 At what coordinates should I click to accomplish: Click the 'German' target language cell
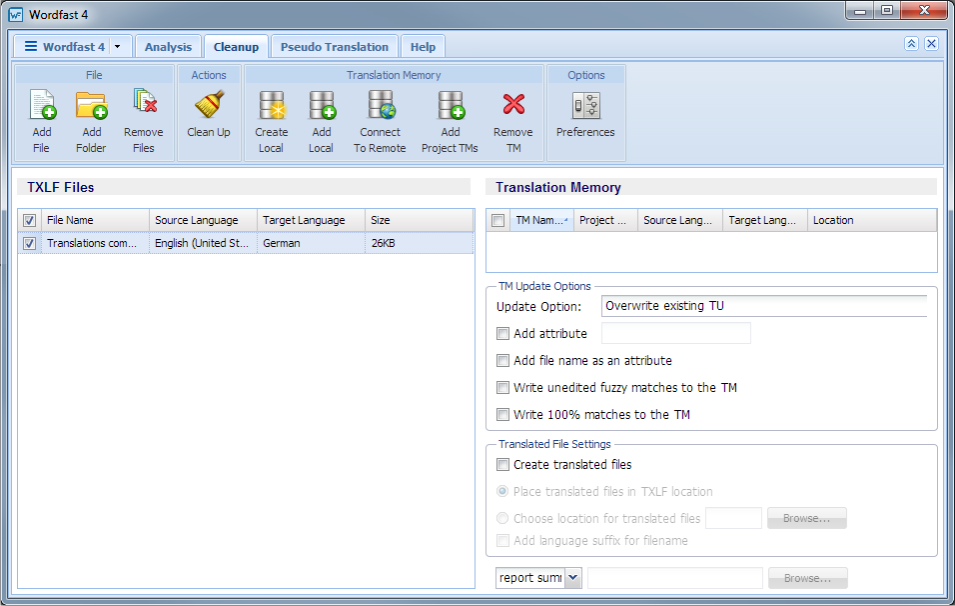311,243
